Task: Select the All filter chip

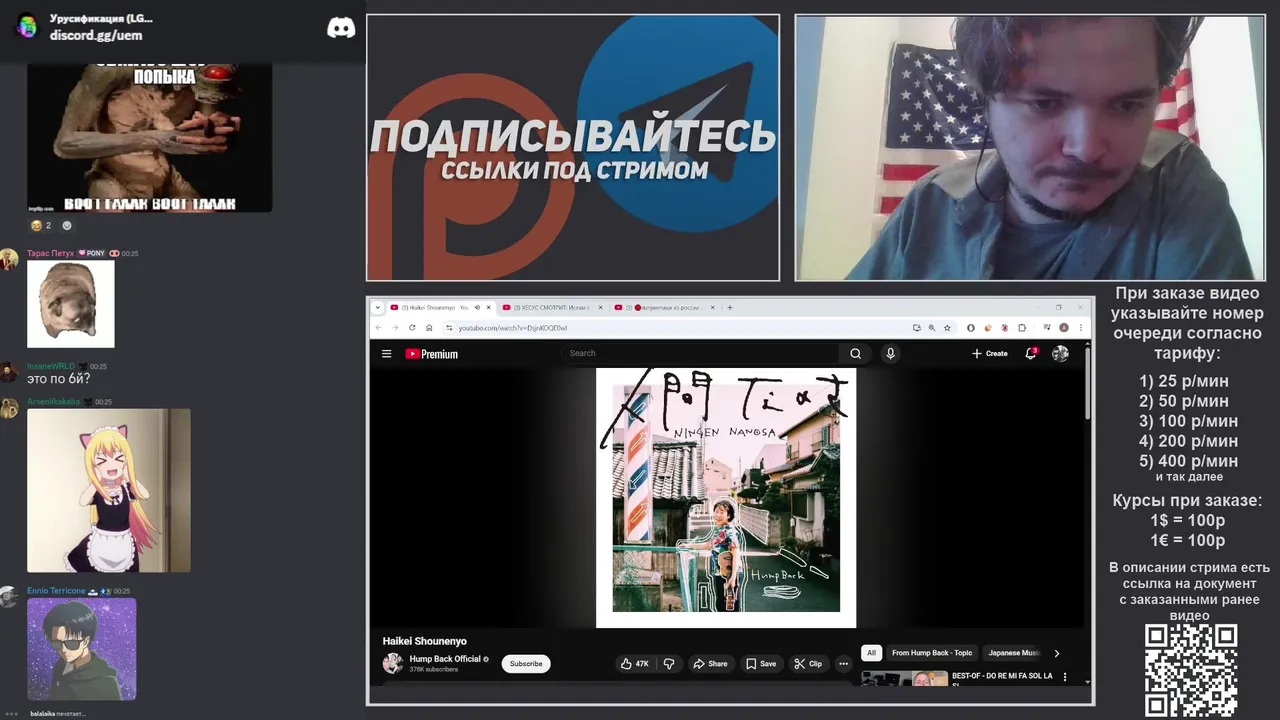Action: pyautogui.click(x=871, y=653)
